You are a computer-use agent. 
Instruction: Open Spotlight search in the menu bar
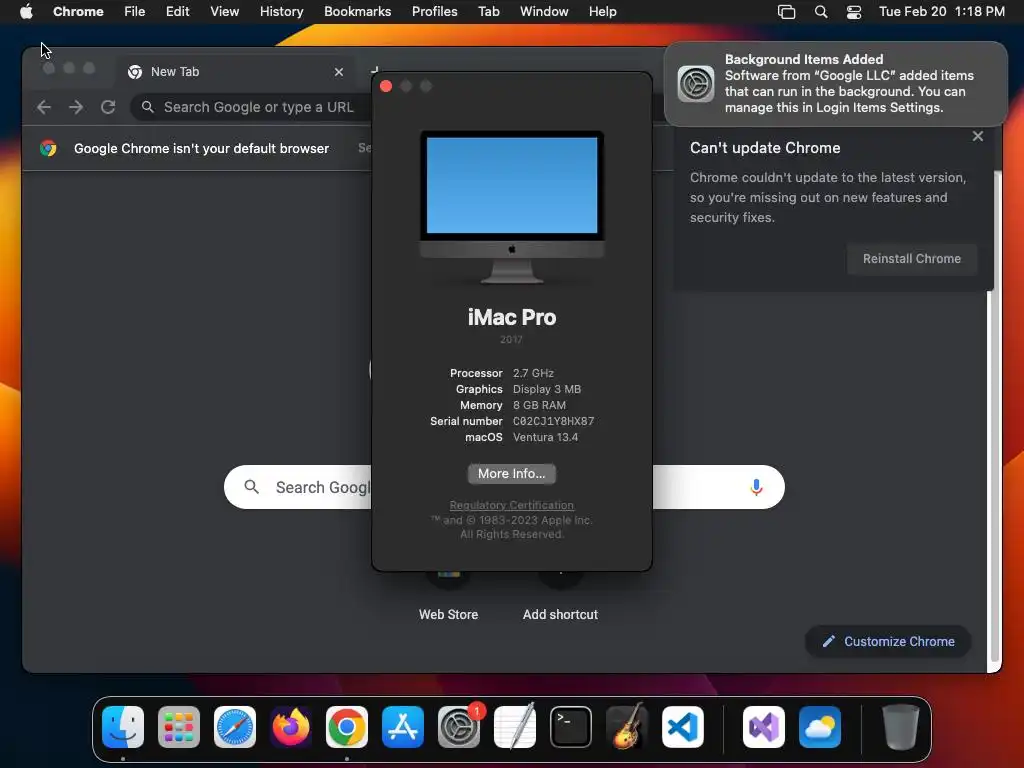[x=821, y=12]
